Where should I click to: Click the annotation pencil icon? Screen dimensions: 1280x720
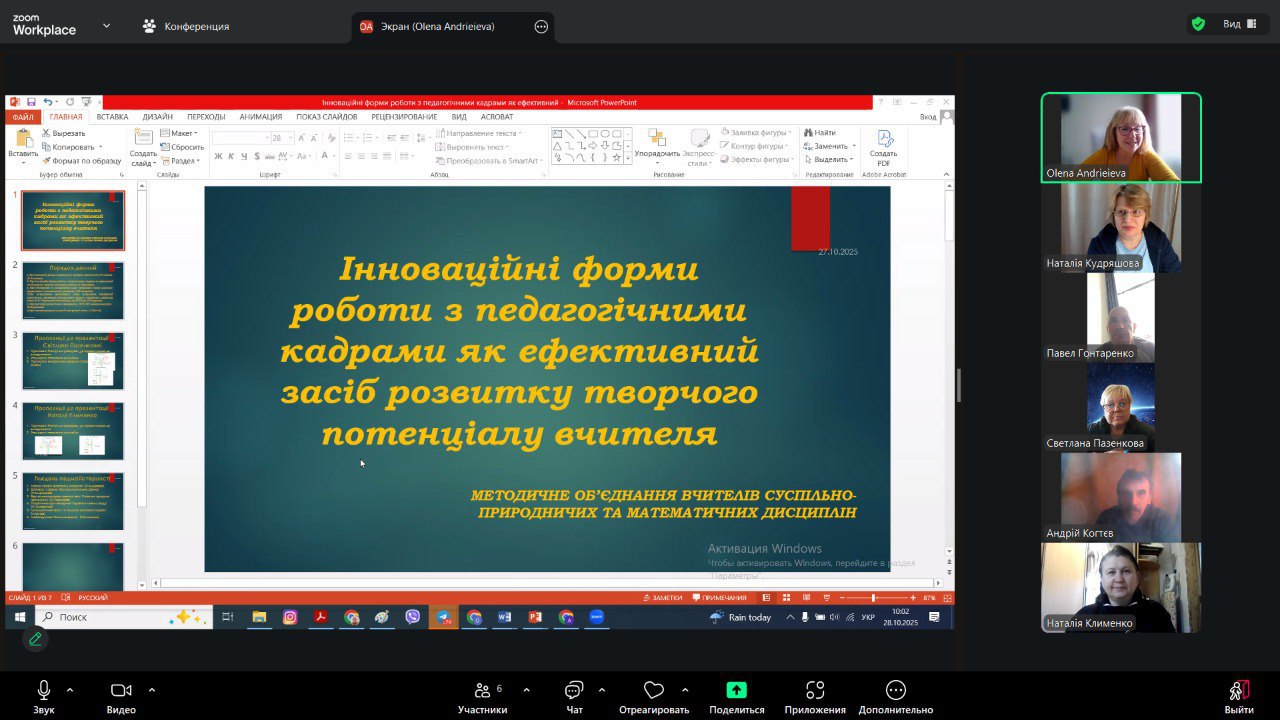pyautogui.click(x=35, y=638)
